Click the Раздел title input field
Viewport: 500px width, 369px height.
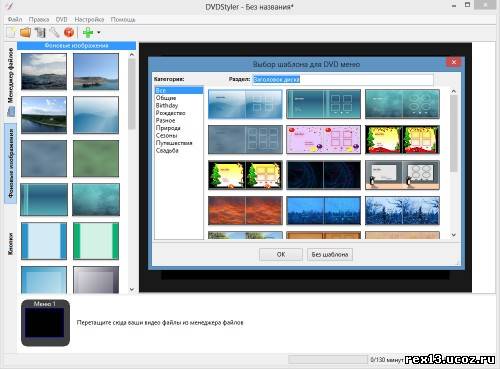coord(342,79)
